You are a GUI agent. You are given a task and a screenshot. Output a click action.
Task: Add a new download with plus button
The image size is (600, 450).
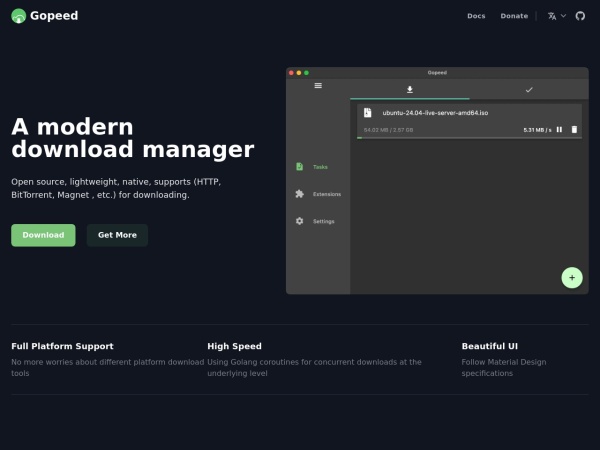click(571, 277)
